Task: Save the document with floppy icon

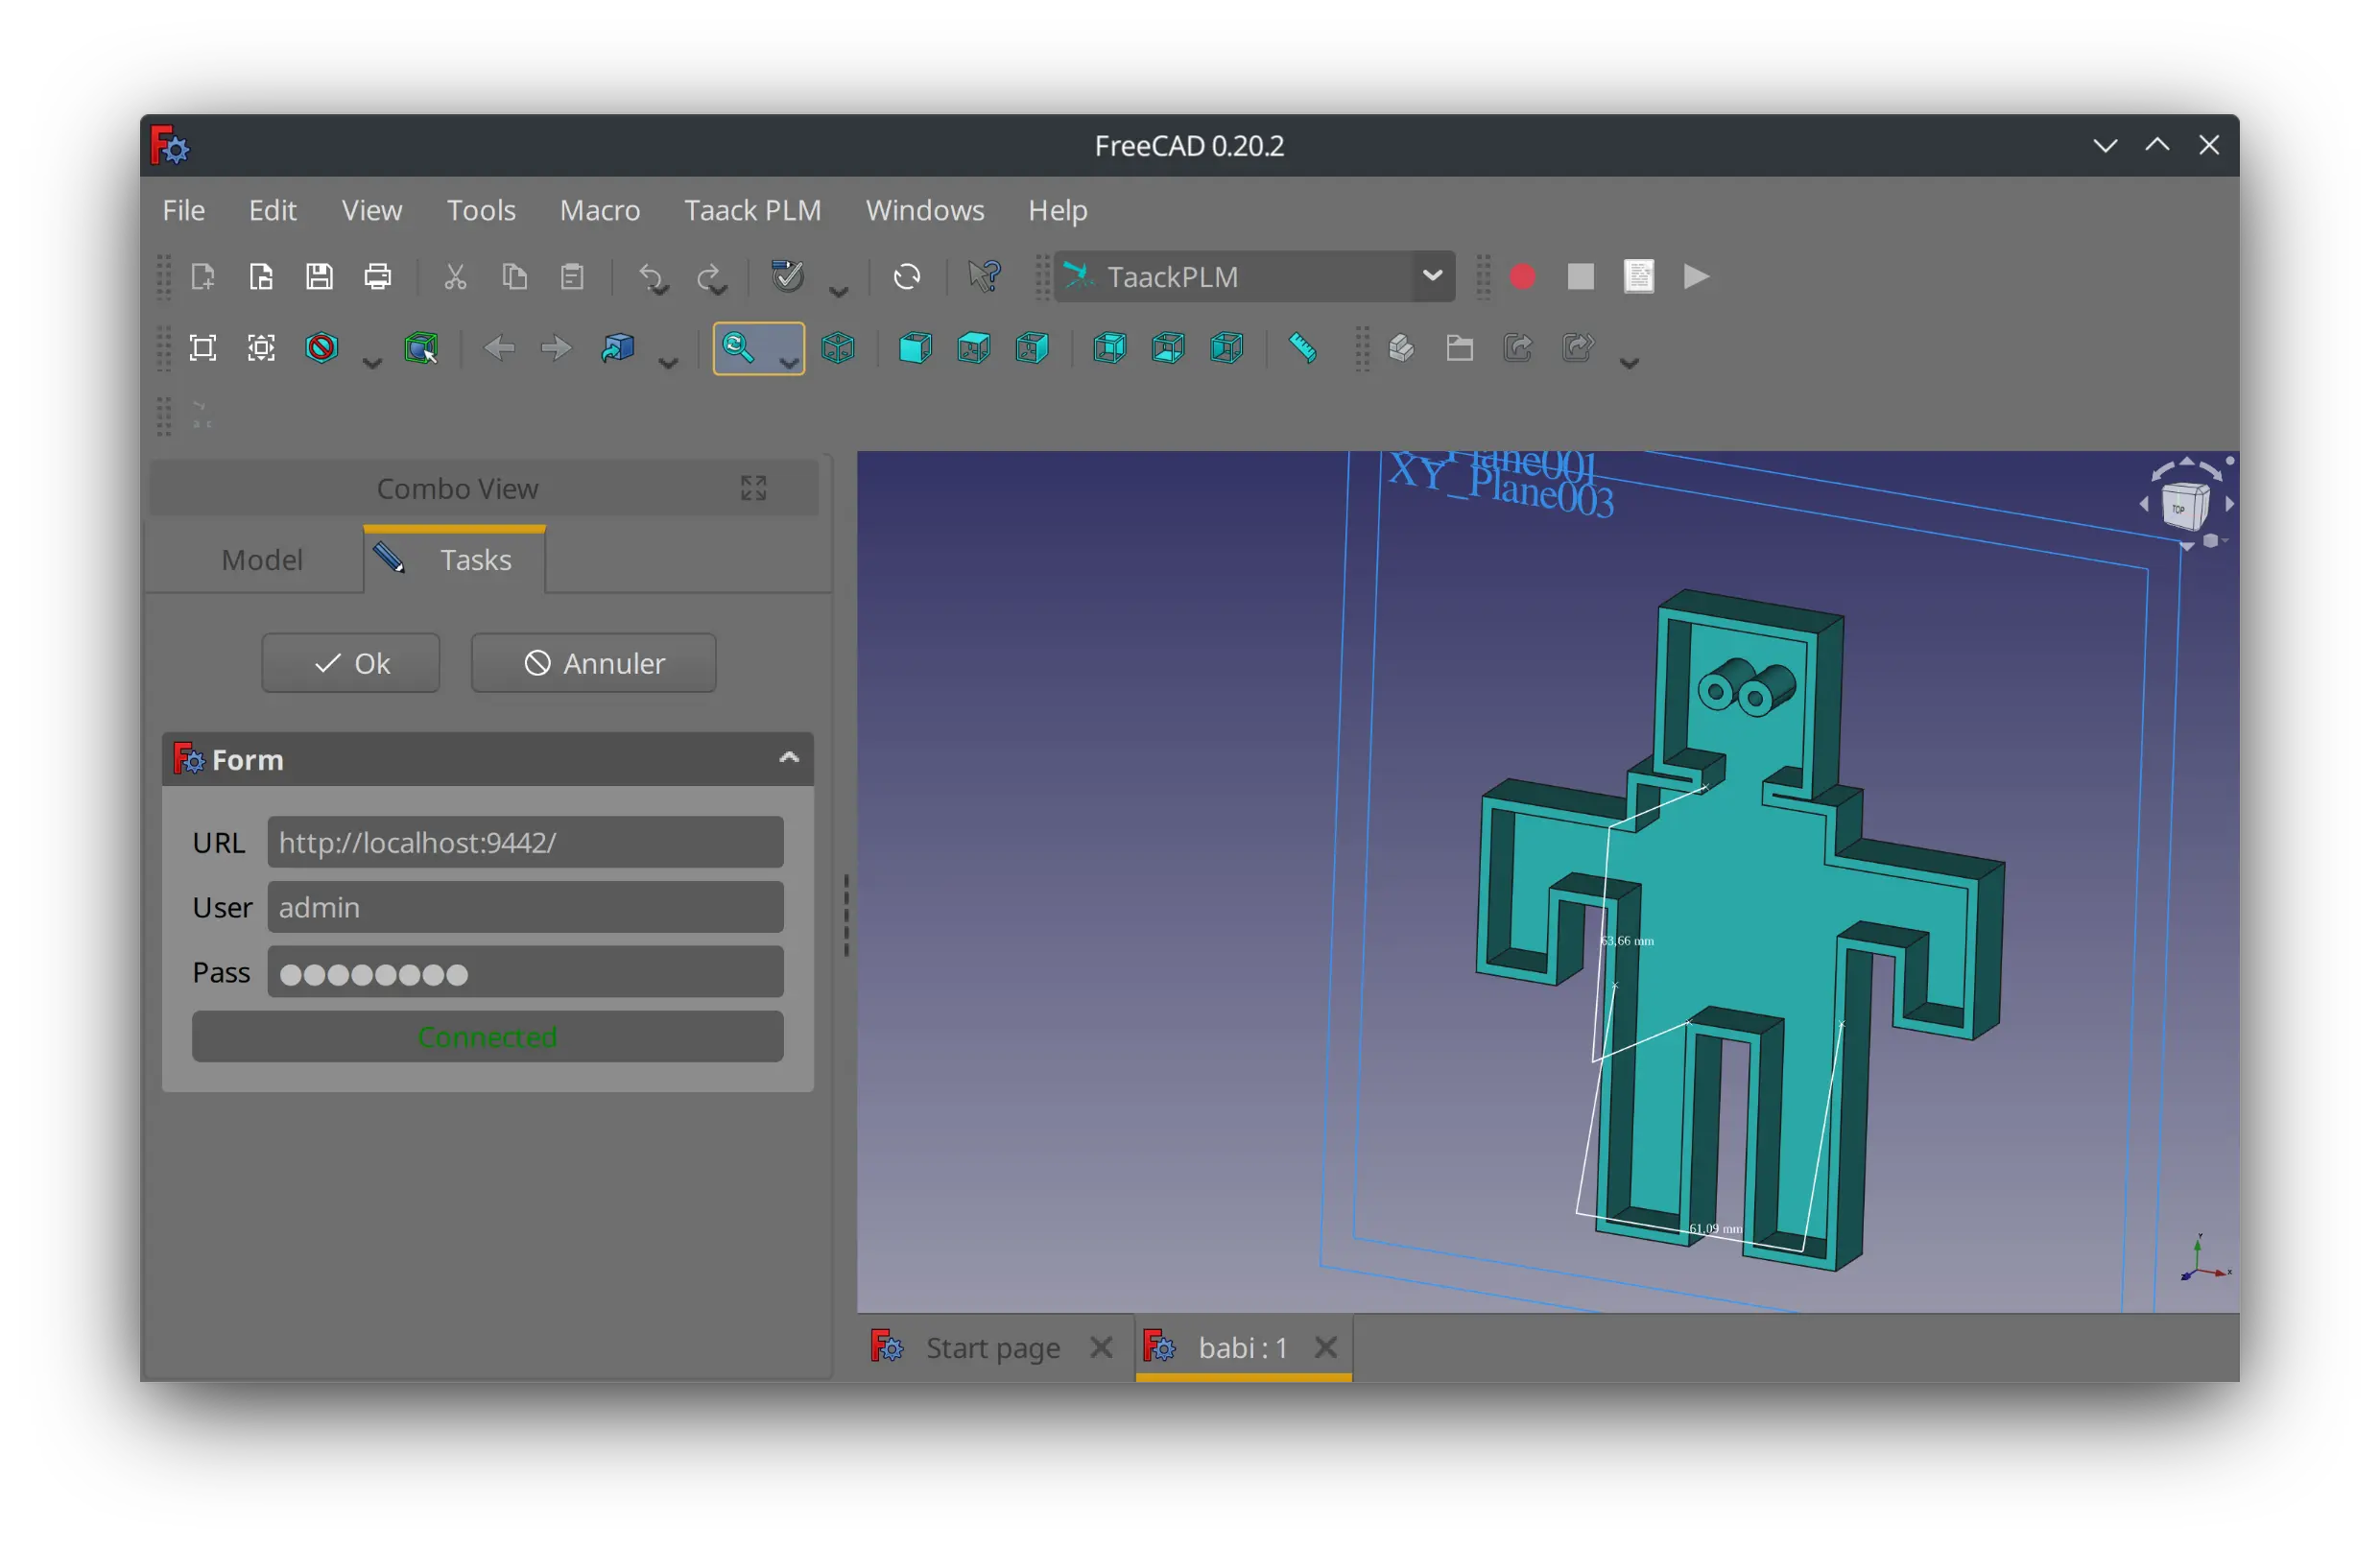Action: coord(319,276)
